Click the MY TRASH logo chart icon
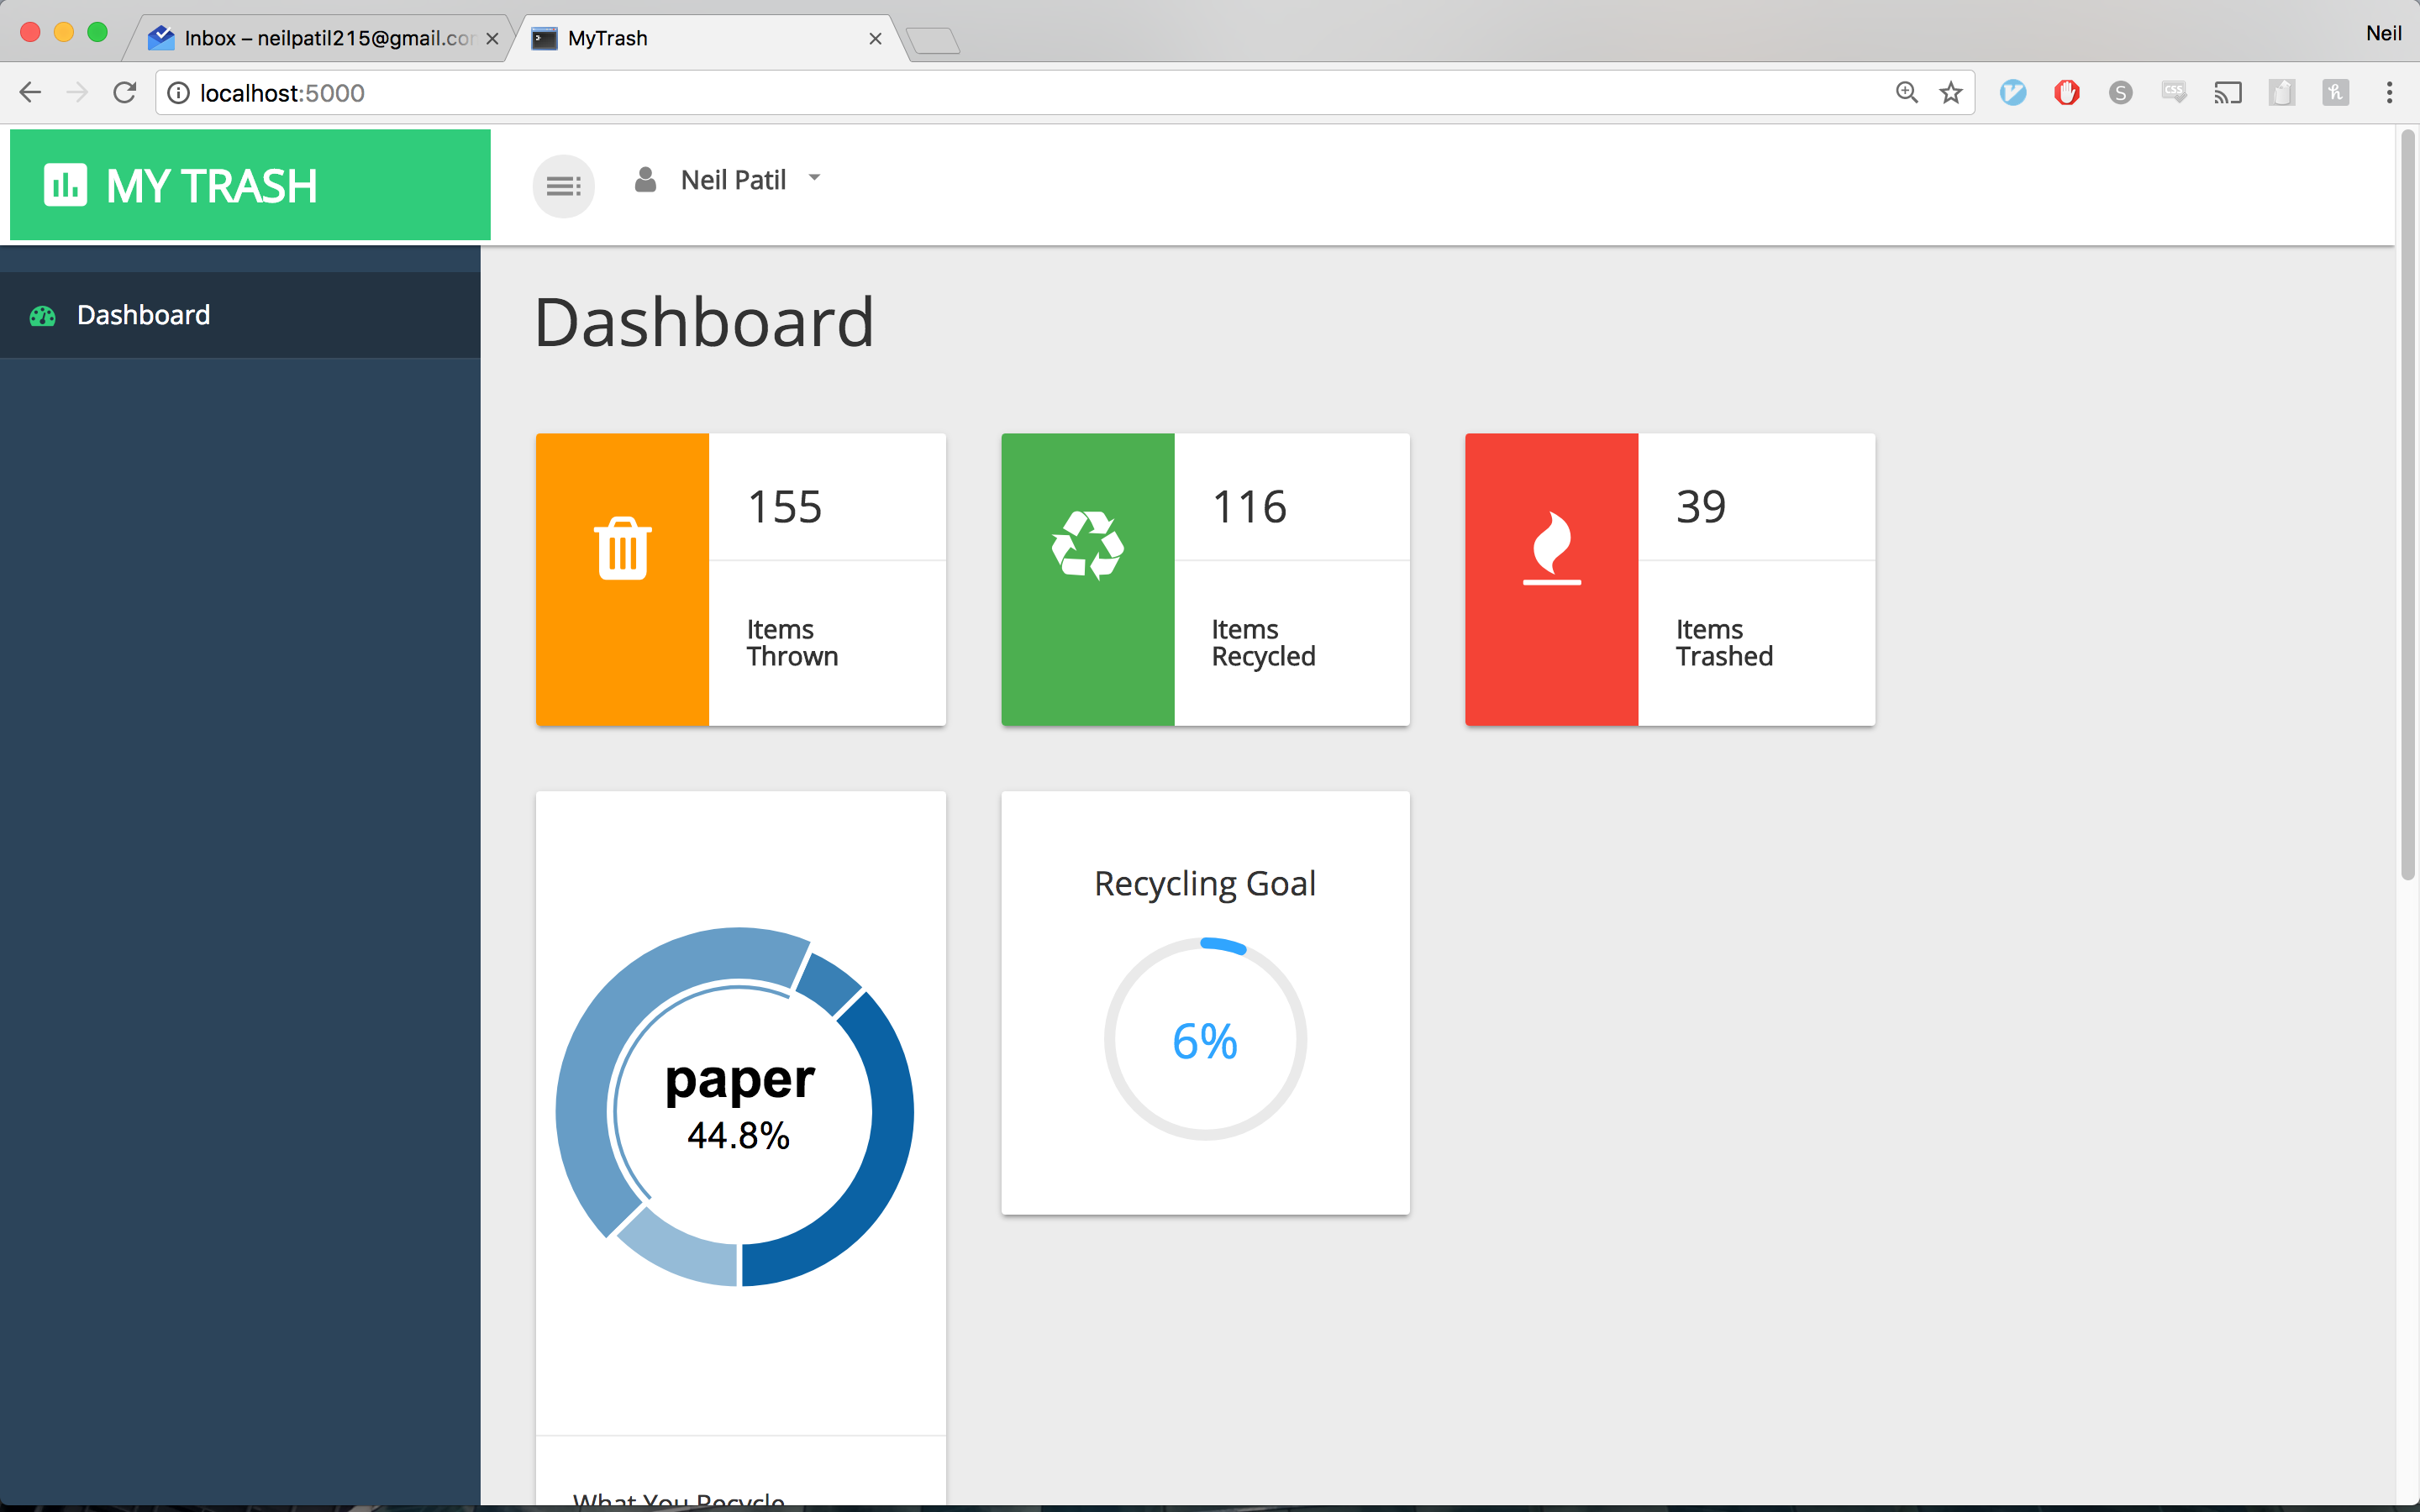2420x1512 pixels. click(66, 186)
